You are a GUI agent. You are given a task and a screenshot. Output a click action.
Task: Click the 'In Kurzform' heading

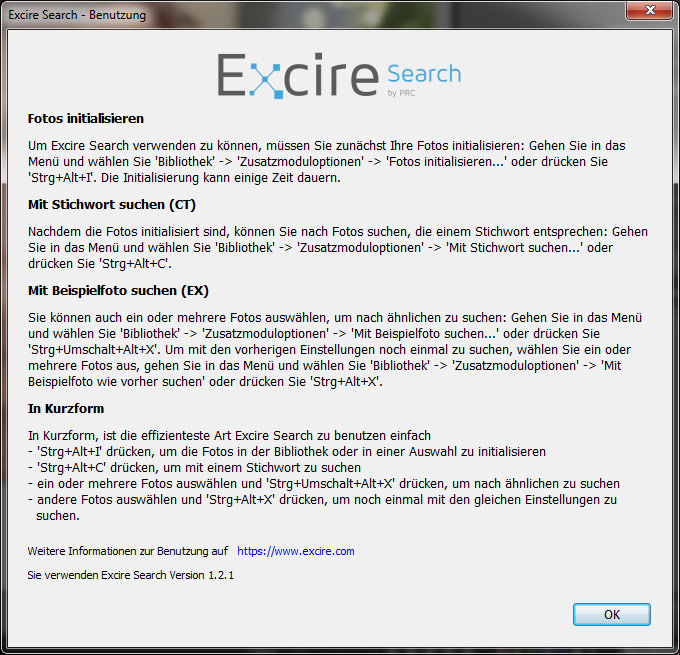(66, 409)
